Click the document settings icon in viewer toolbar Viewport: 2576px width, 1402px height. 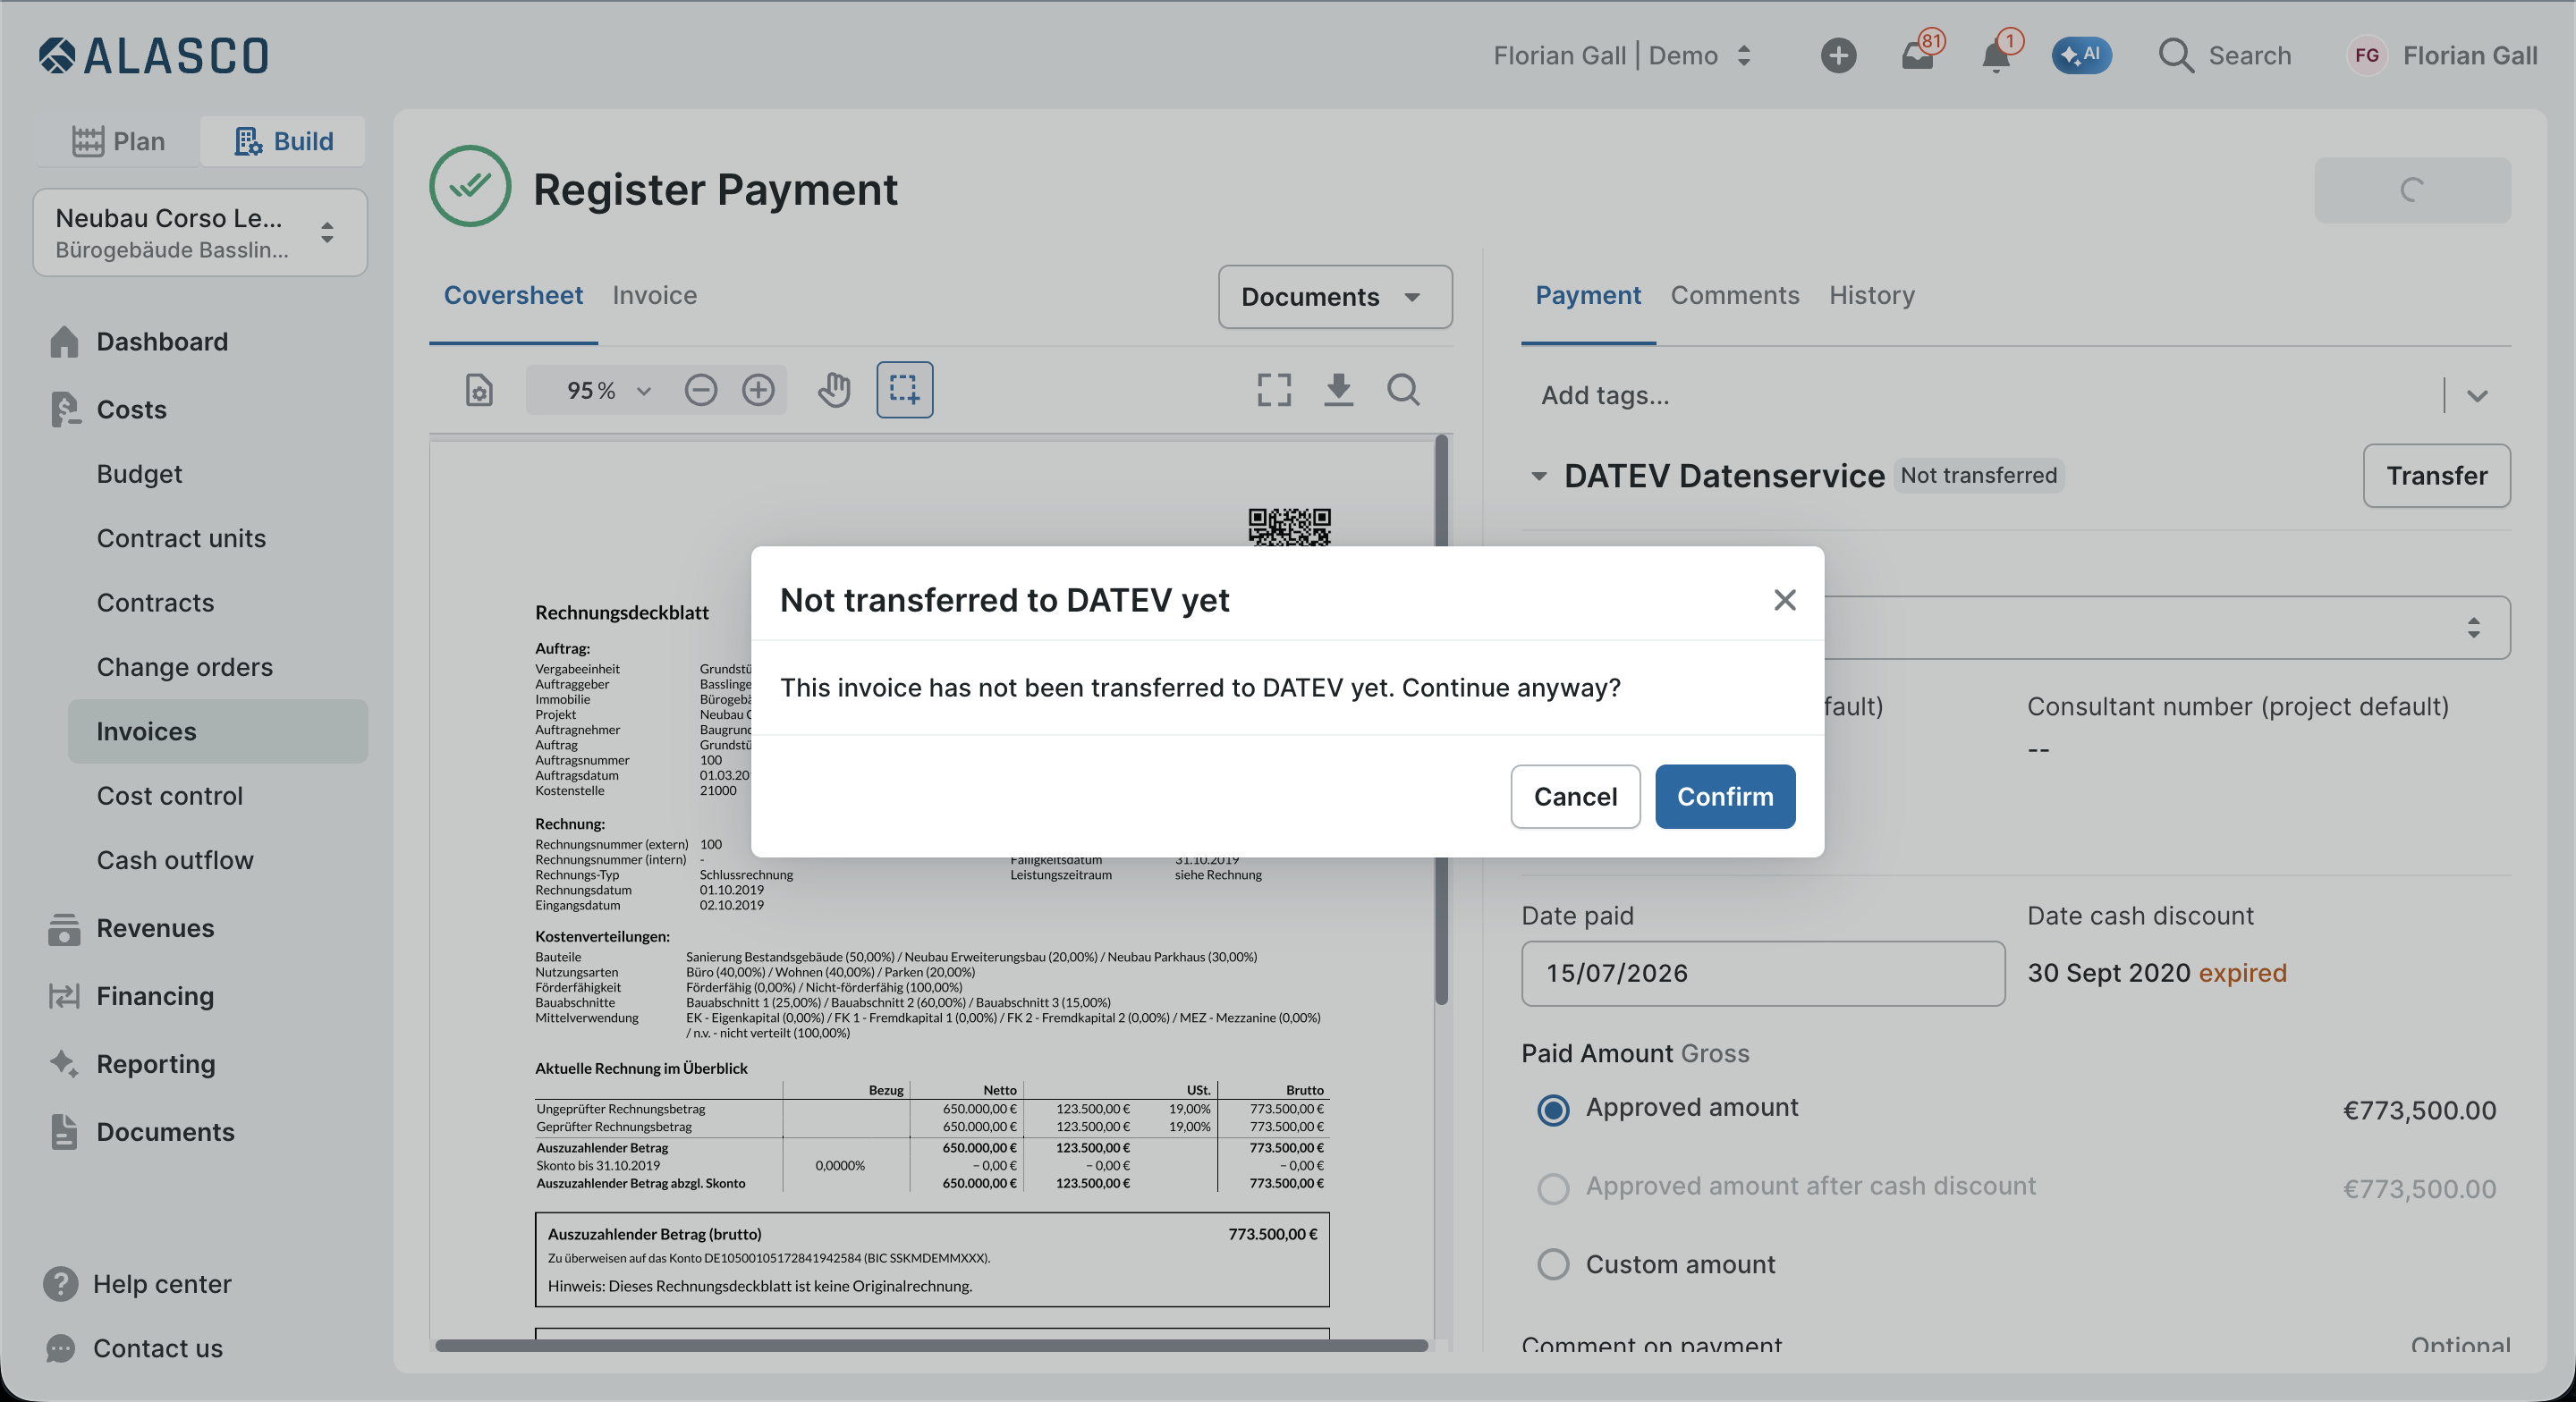click(x=479, y=389)
